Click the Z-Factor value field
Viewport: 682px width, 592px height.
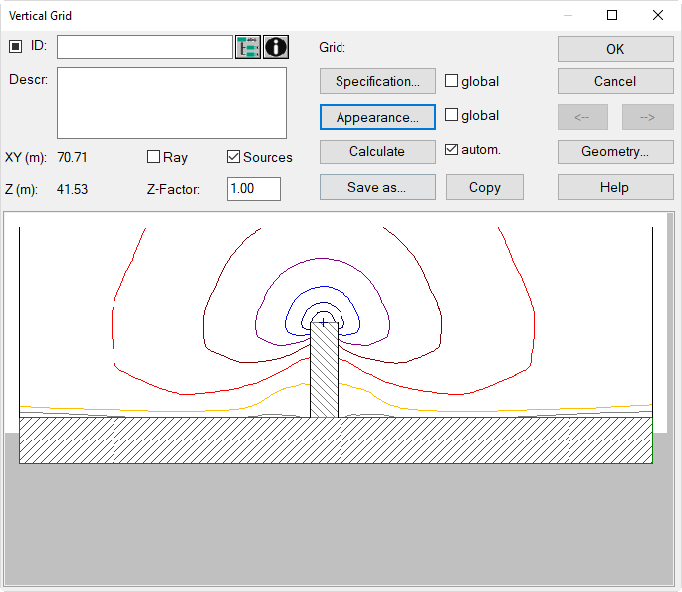[x=254, y=189]
